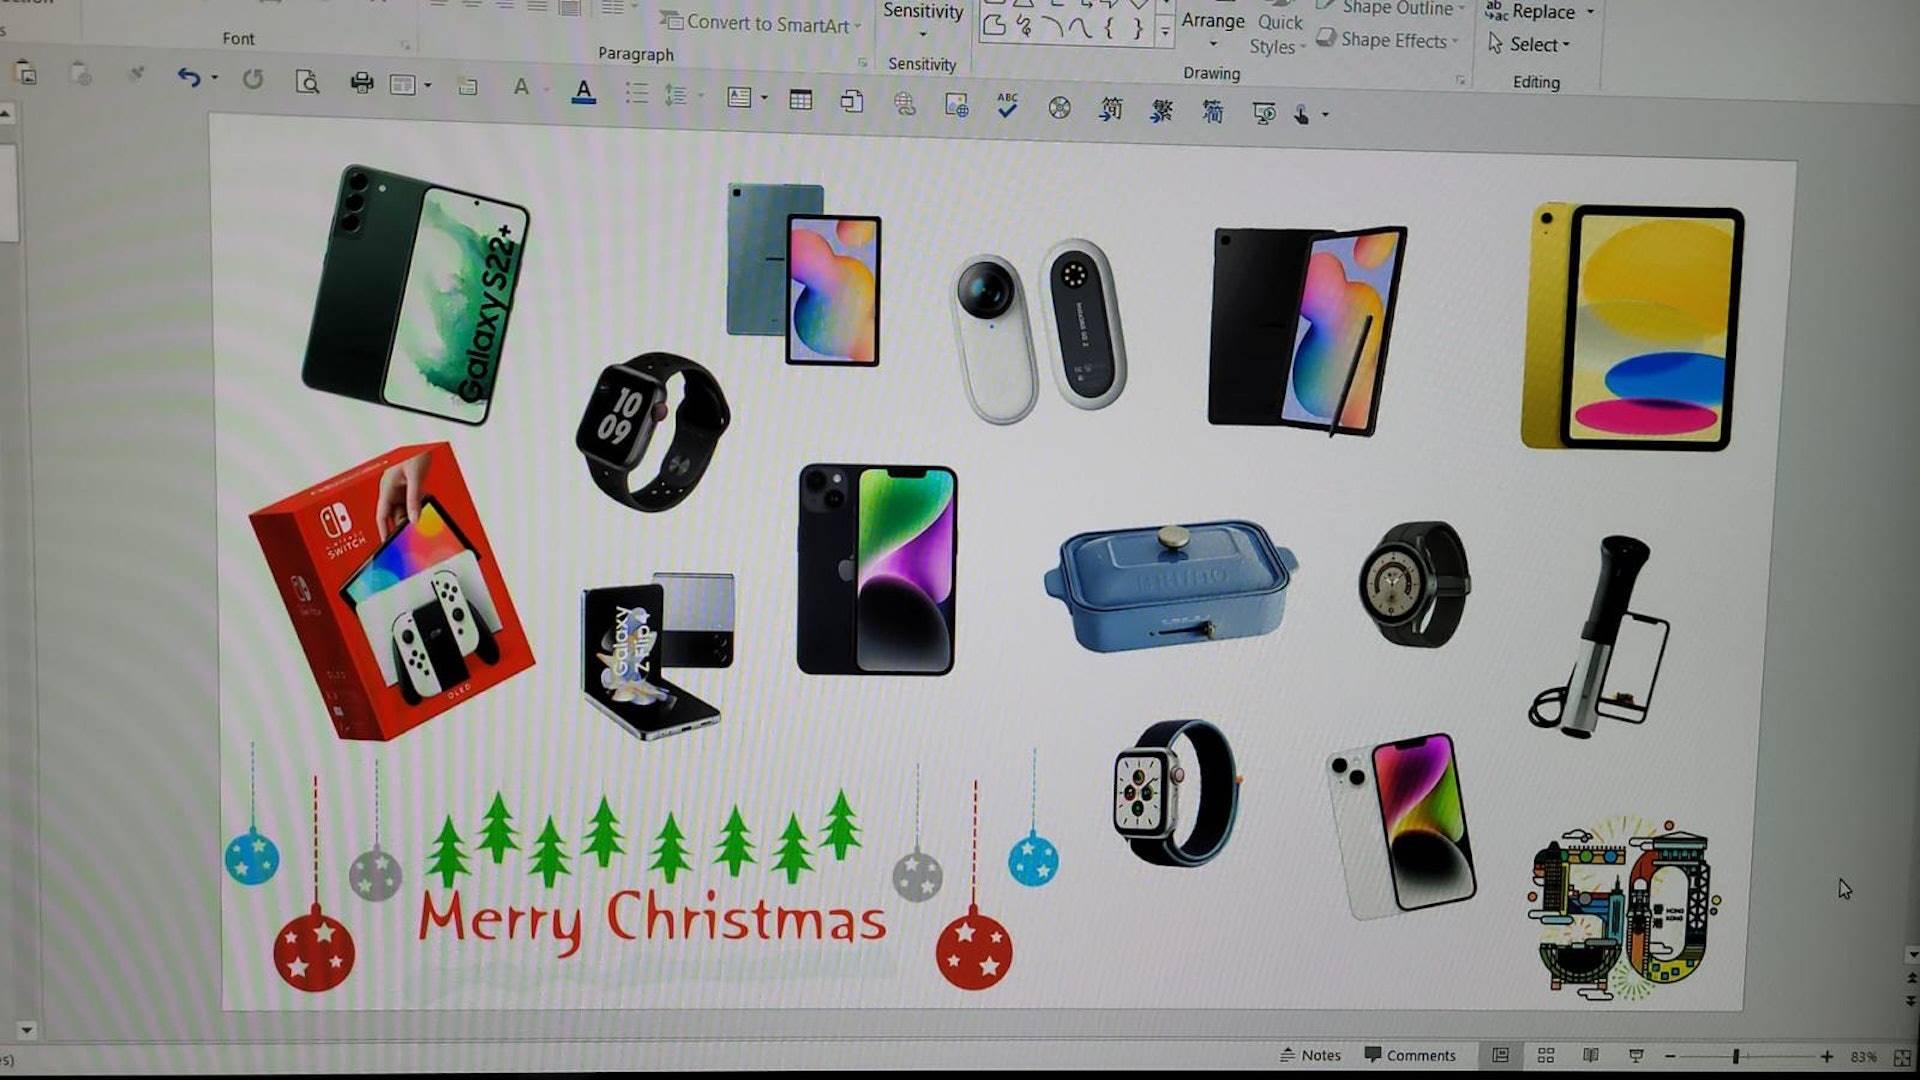Open the Quick Styles gallery
This screenshot has width=1920, height=1080.
pos(1278,34)
